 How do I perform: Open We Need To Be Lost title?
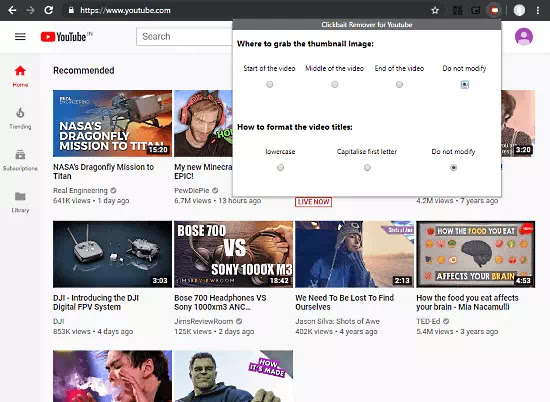[x=344, y=302]
